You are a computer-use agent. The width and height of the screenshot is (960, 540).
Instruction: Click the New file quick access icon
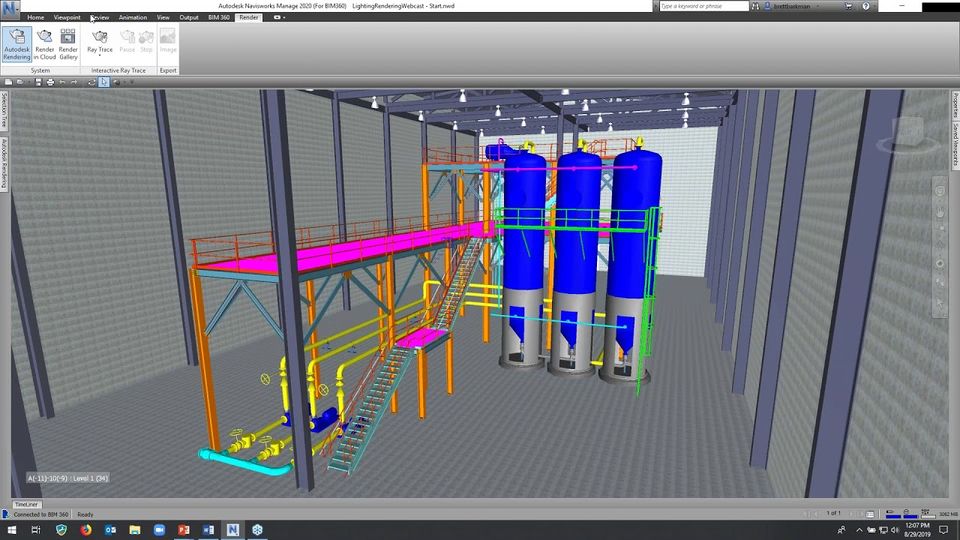pyautogui.click(x=9, y=82)
